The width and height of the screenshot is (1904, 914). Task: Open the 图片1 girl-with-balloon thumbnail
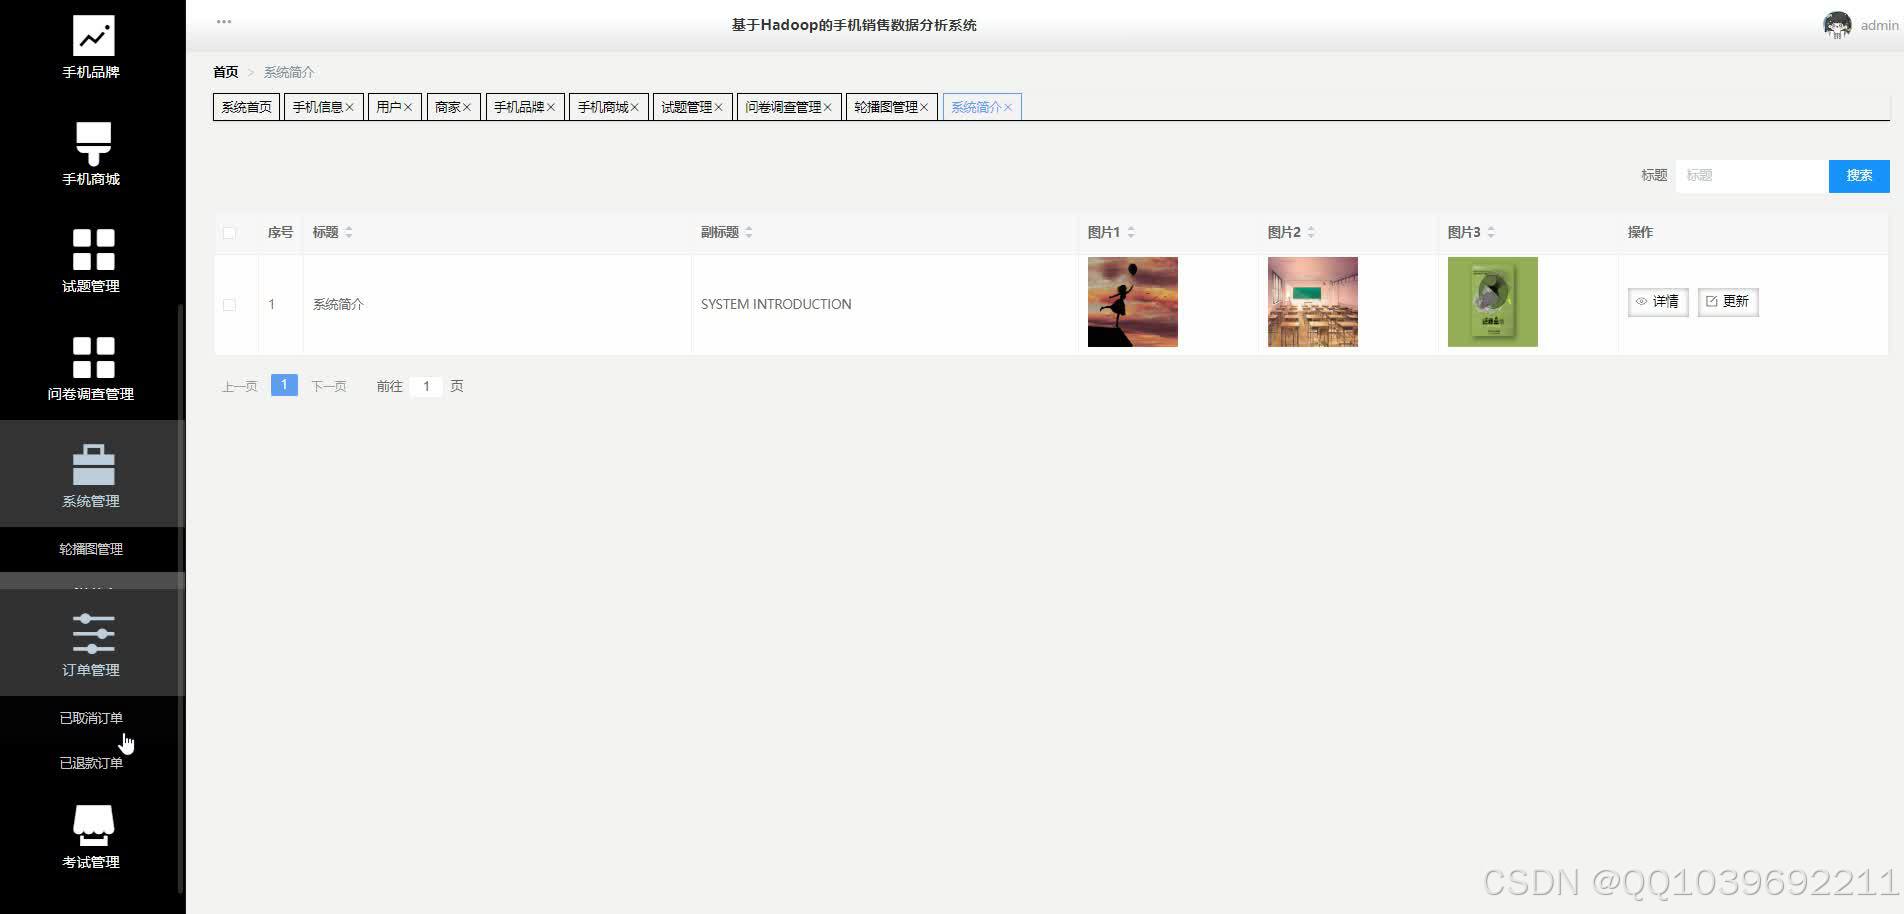[1133, 302]
